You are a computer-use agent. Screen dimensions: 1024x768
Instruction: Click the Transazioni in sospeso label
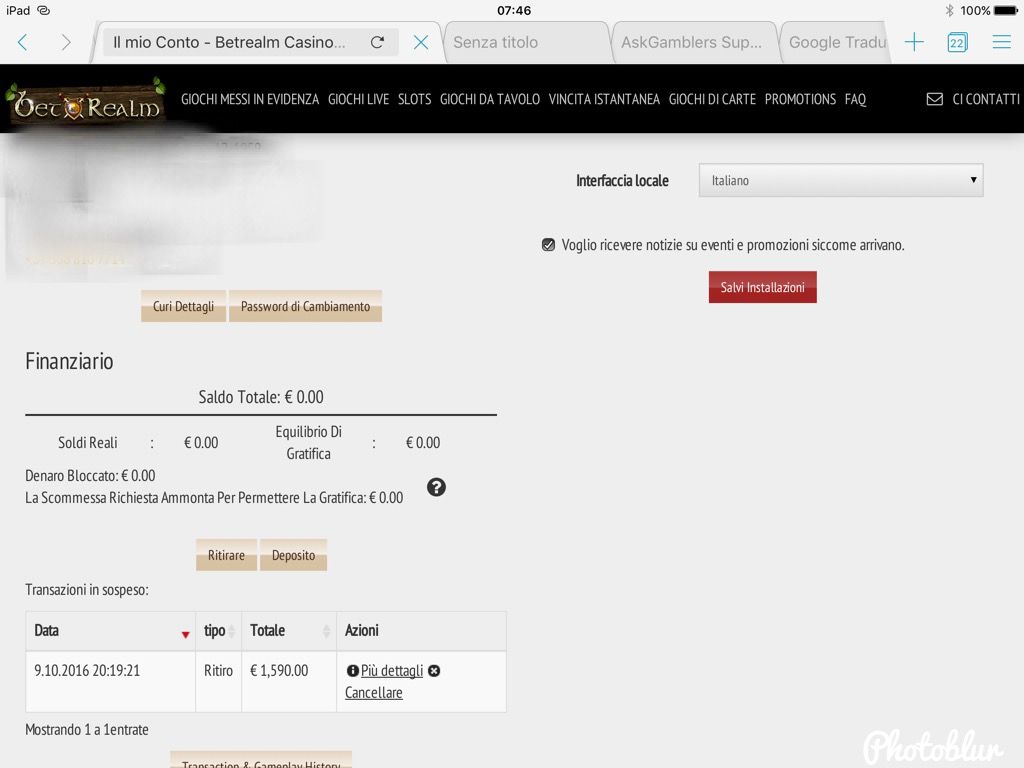(87, 590)
